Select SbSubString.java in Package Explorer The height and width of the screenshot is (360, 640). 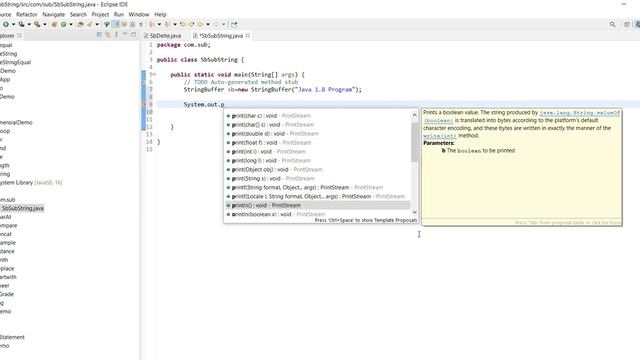pyautogui.click(x=23, y=208)
